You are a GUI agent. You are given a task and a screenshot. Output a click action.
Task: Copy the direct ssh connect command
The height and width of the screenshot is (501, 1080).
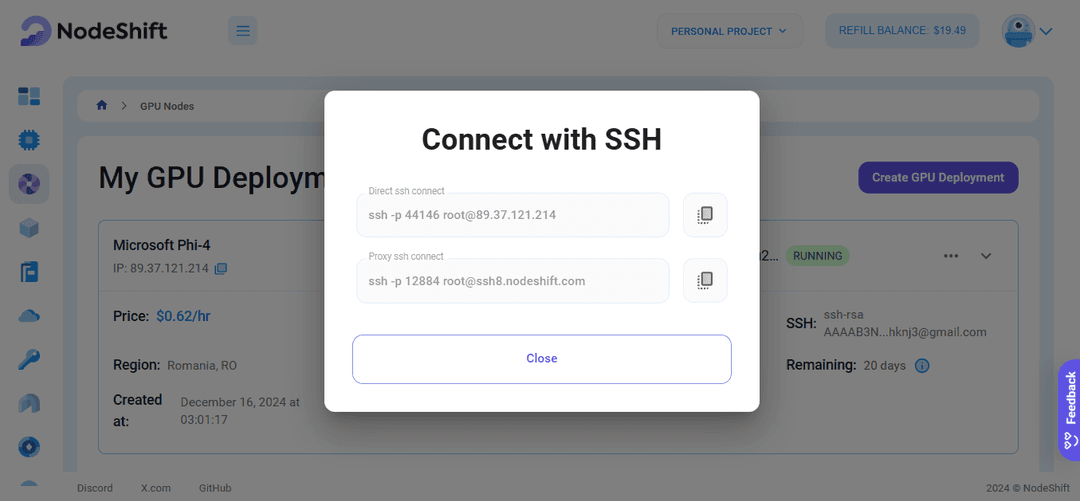click(x=705, y=215)
